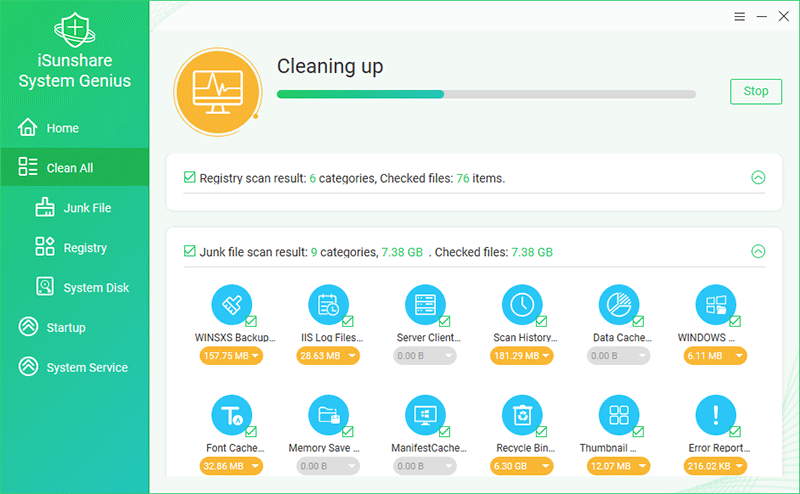
Task: Click the System Disk search icon
Action: coord(45,286)
